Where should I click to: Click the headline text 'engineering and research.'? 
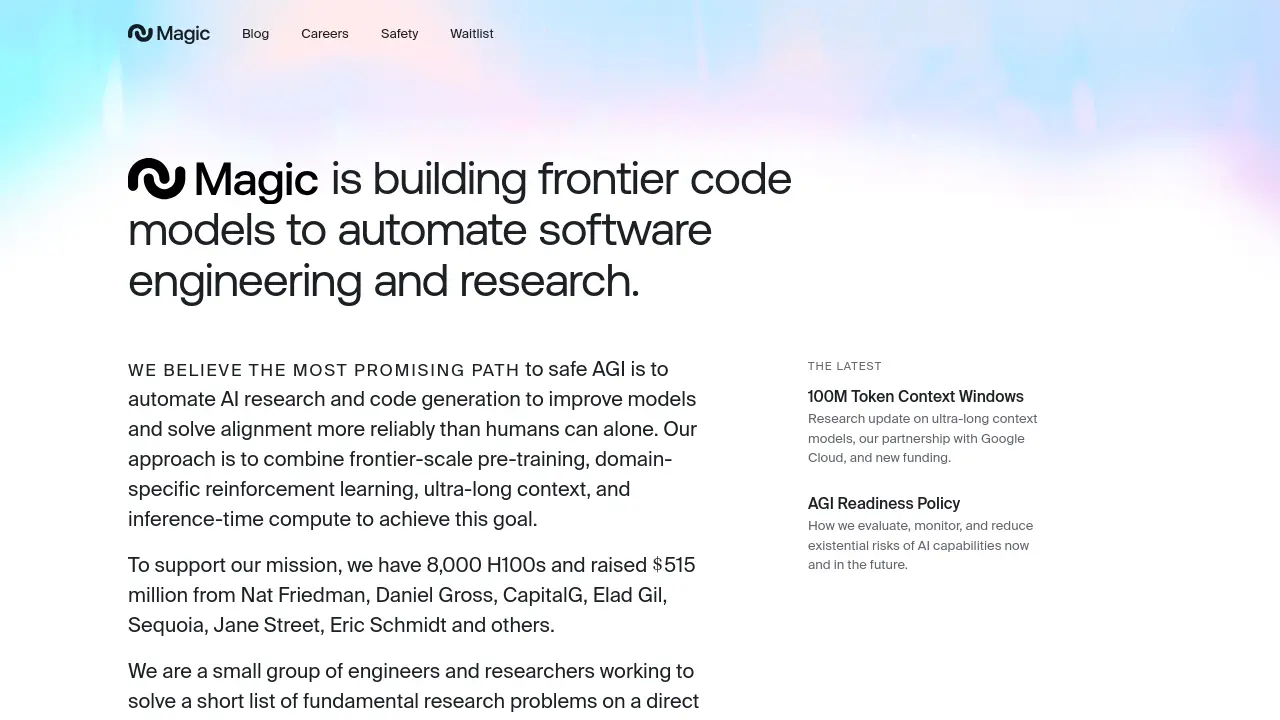(x=384, y=282)
